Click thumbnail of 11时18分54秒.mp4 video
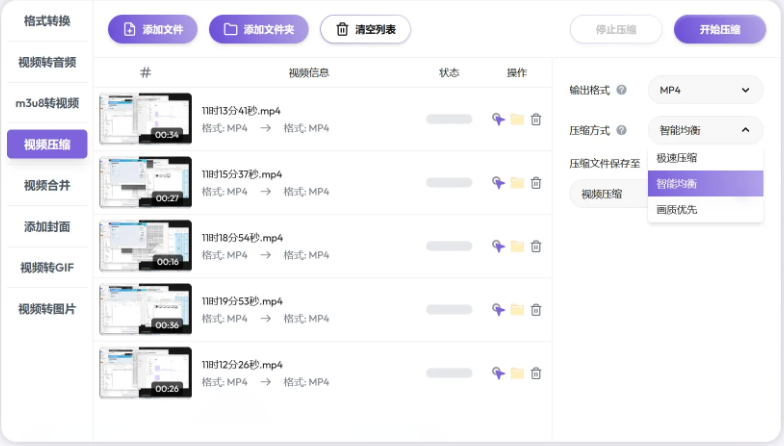The height and width of the screenshot is (446, 784). (146, 246)
